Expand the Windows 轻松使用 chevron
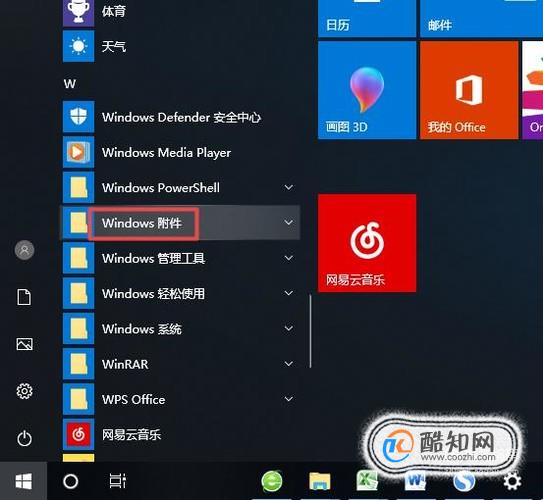 (x=288, y=293)
